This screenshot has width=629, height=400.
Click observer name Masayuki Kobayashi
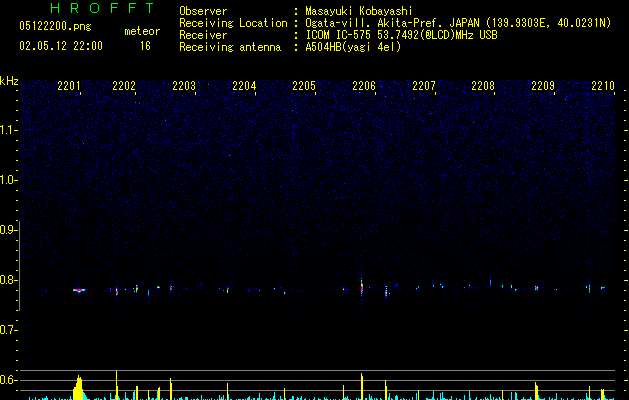pyautogui.click(x=359, y=11)
